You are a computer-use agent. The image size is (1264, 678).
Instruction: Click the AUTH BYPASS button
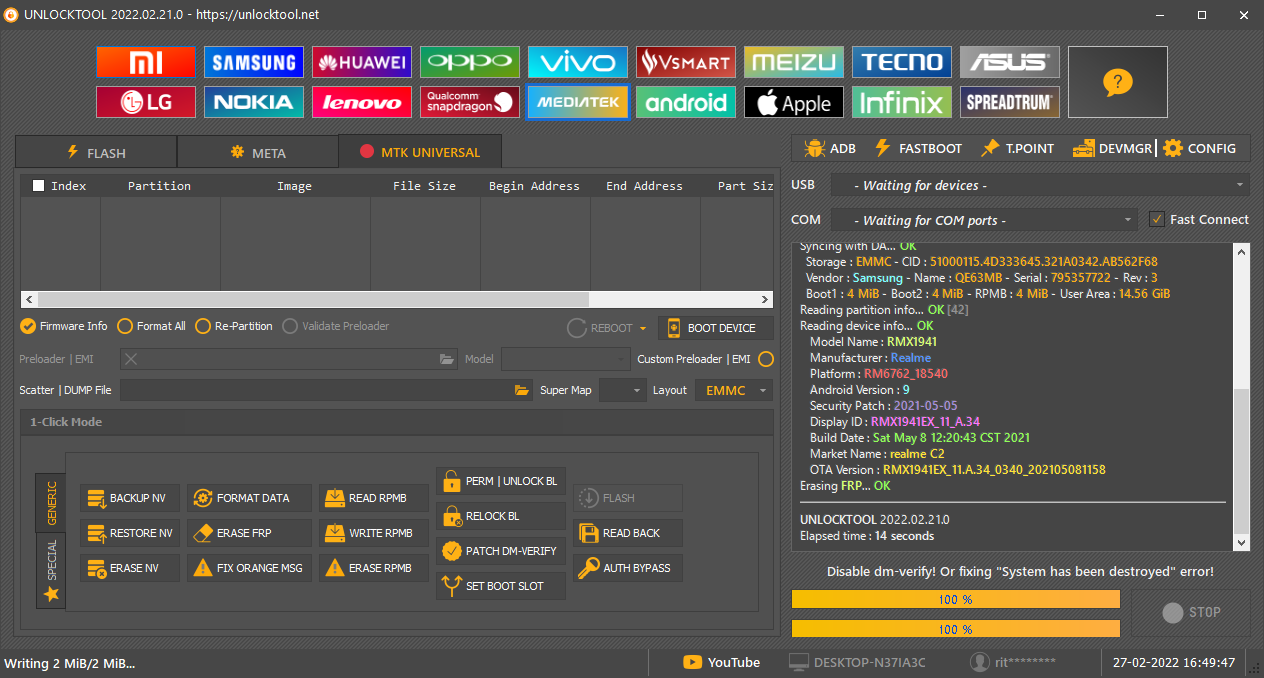click(x=628, y=568)
